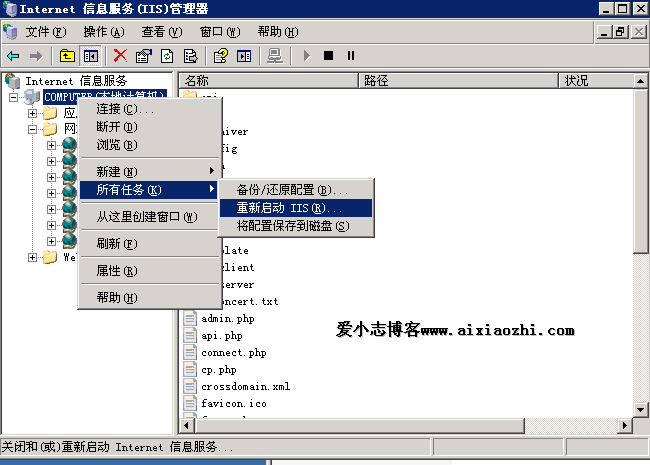
Task: Expand the first website node in tree
Action: coord(51,145)
